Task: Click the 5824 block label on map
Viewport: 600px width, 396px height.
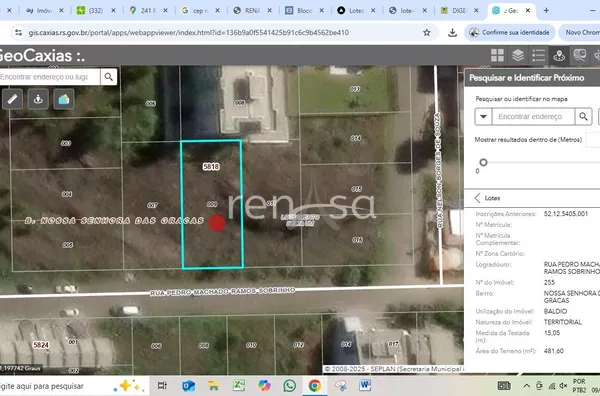Action: 41,345
